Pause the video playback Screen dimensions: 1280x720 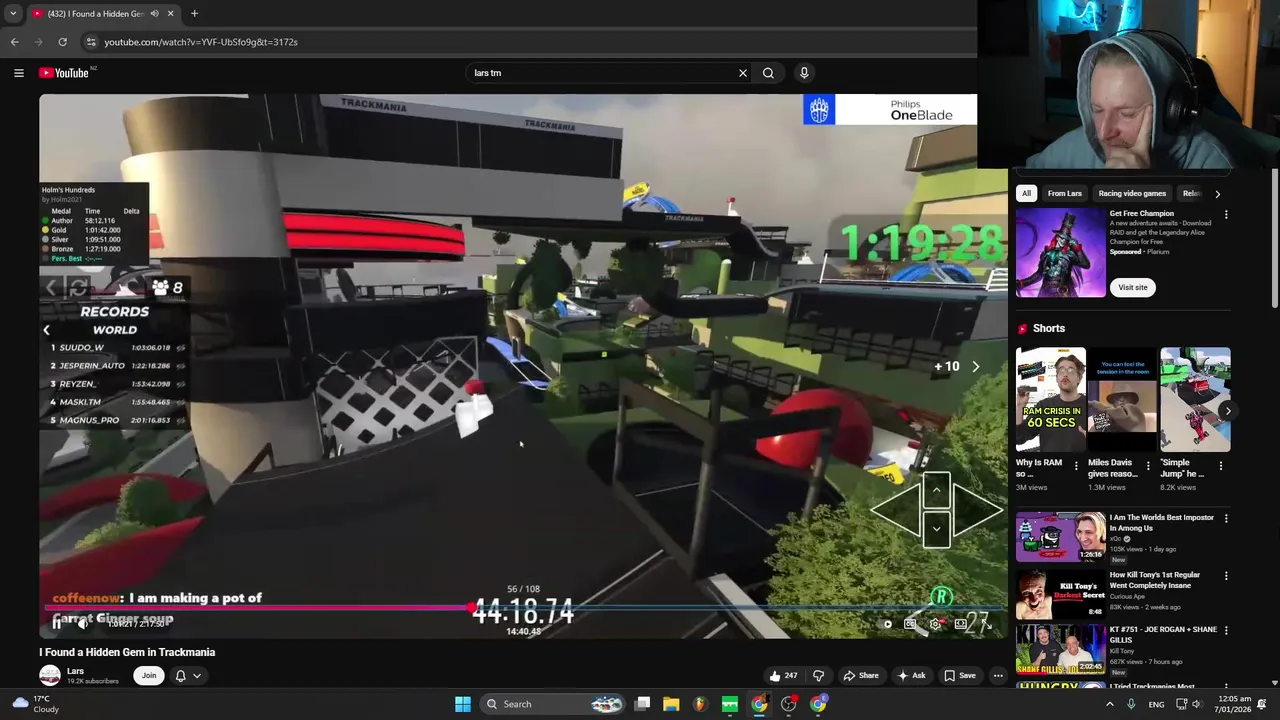pyautogui.click(x=57, y=623)
